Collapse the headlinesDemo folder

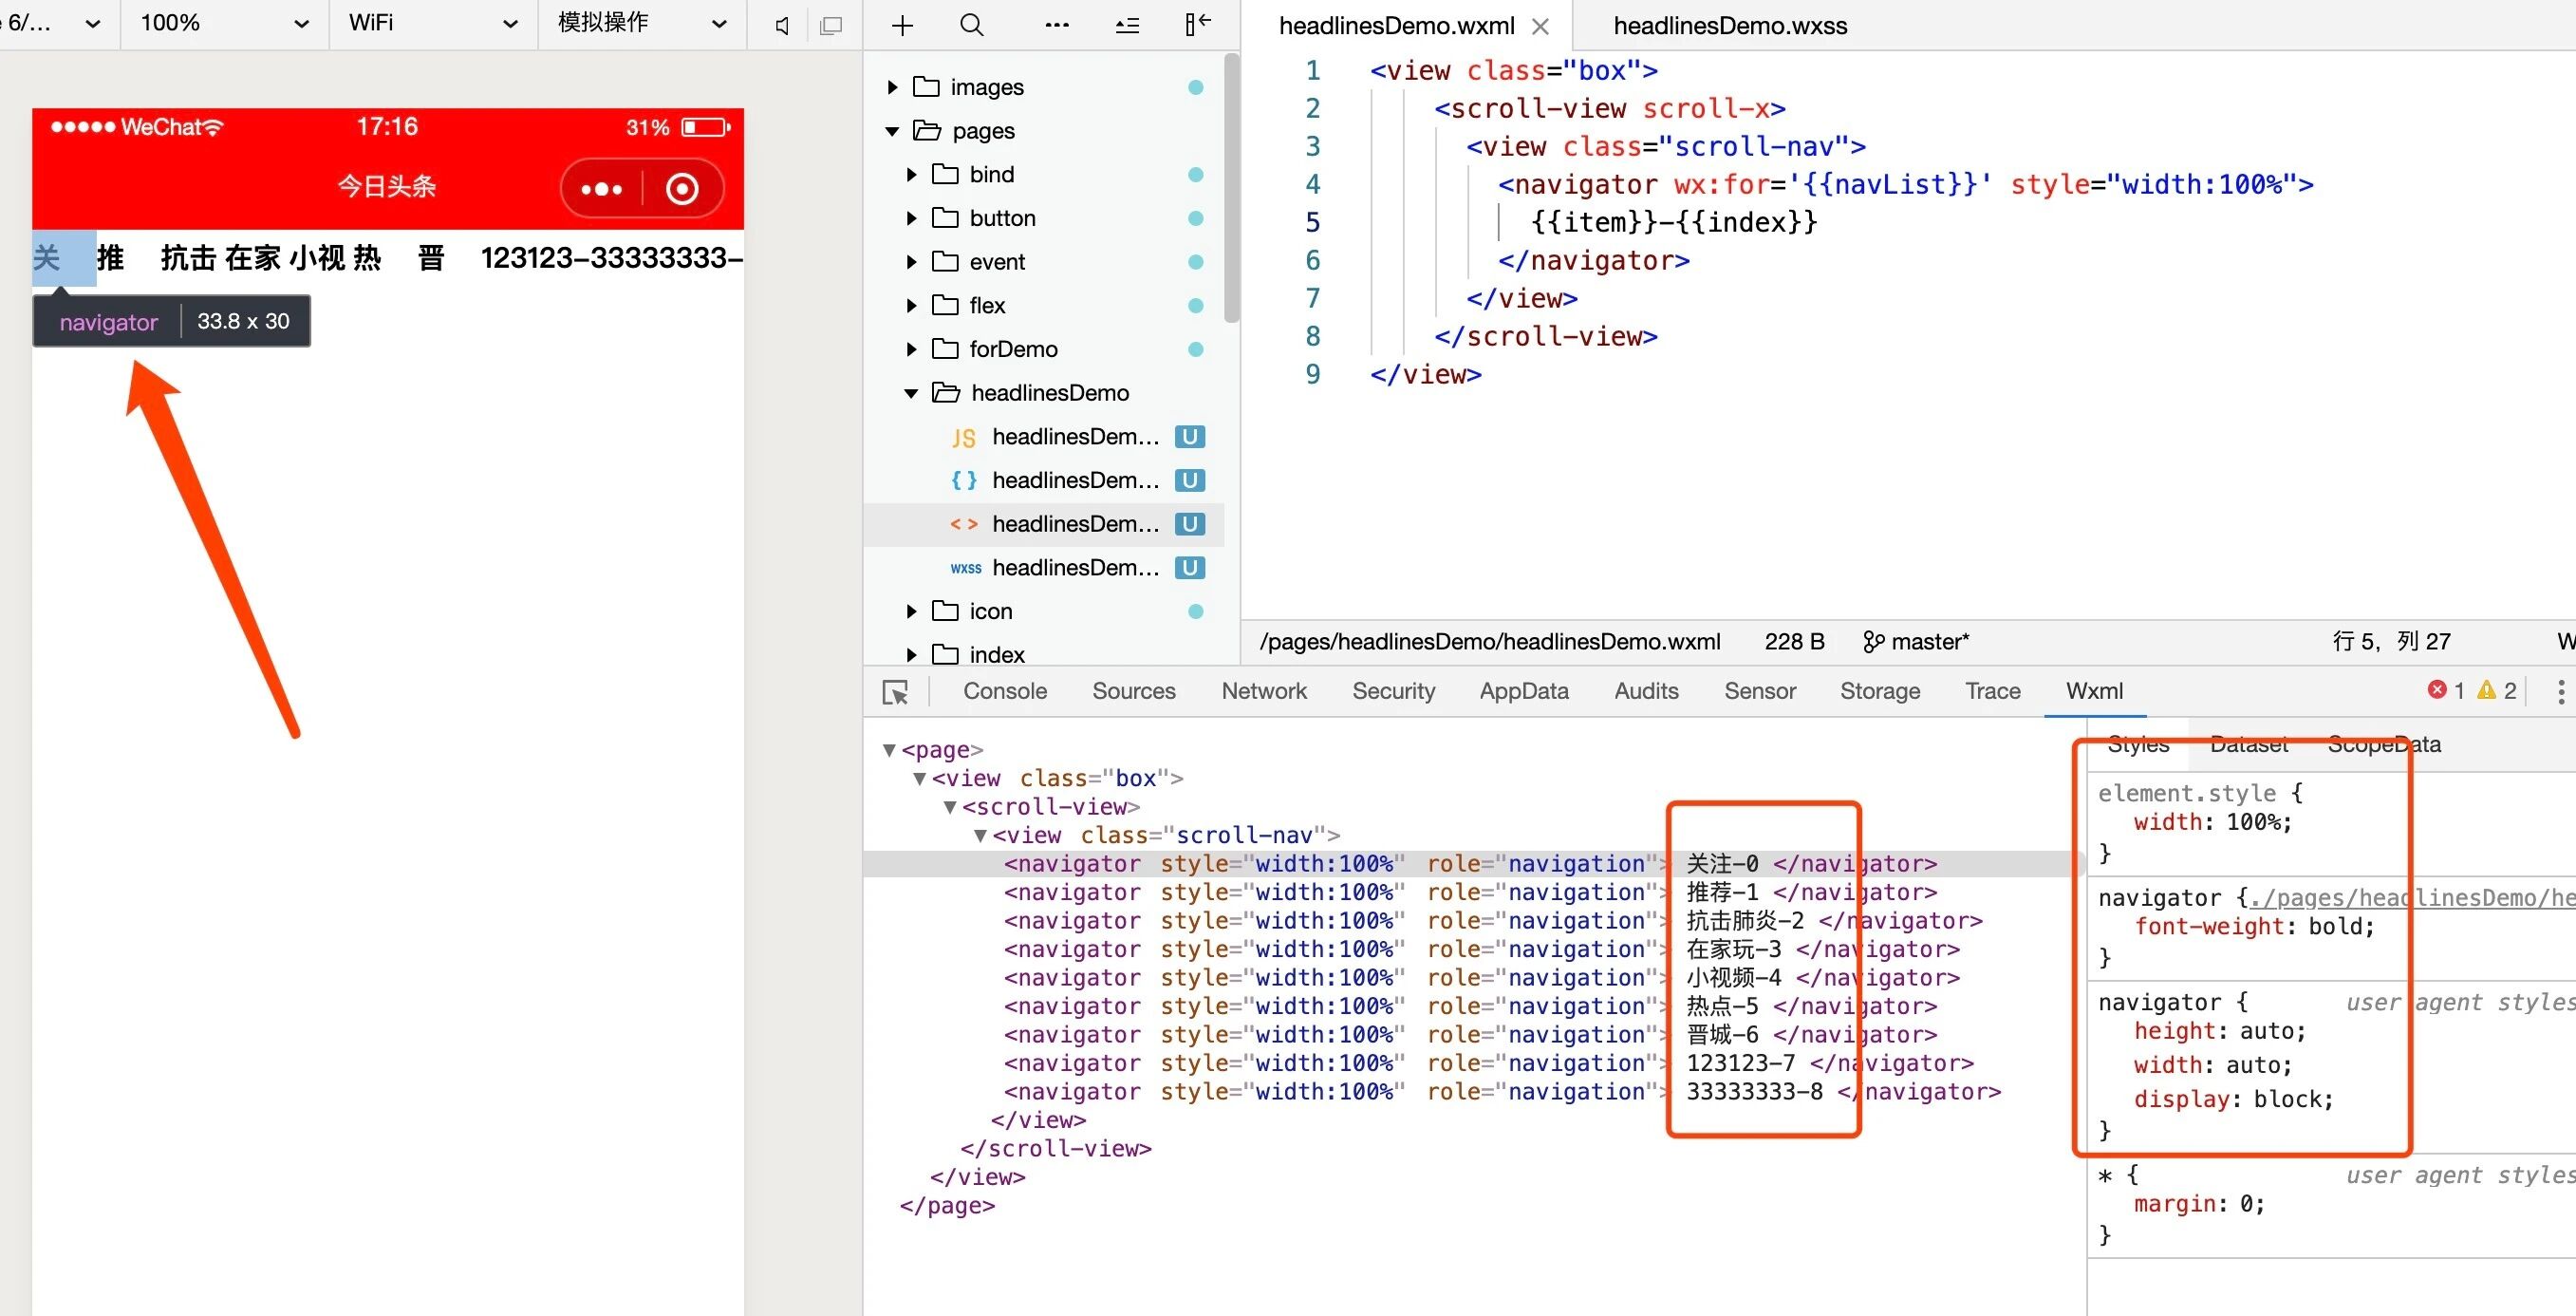click(910, 393)
